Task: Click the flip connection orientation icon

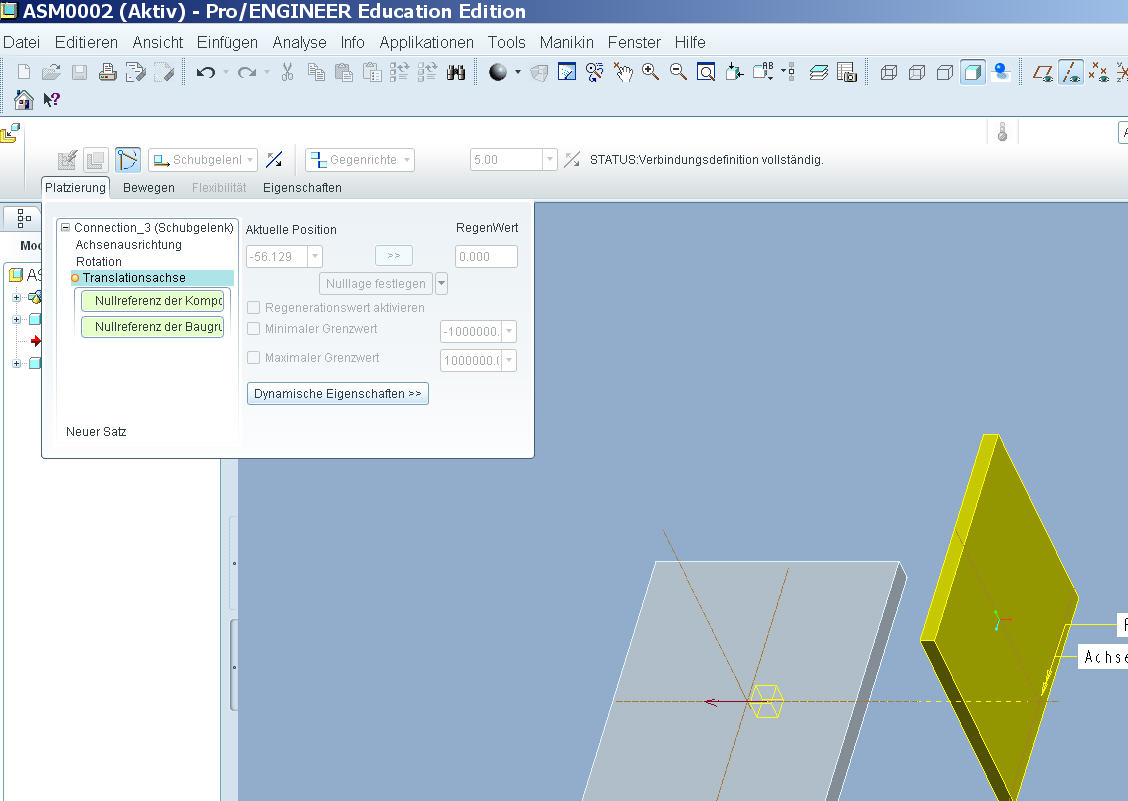Action: point(274,160)
